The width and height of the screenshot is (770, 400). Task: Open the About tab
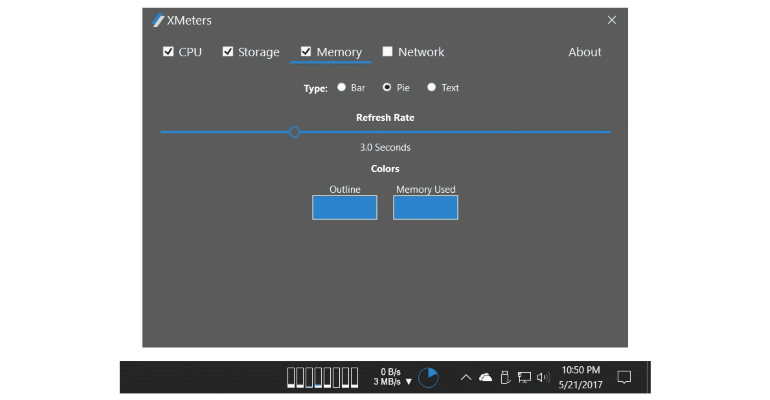(x=584, y=52)
